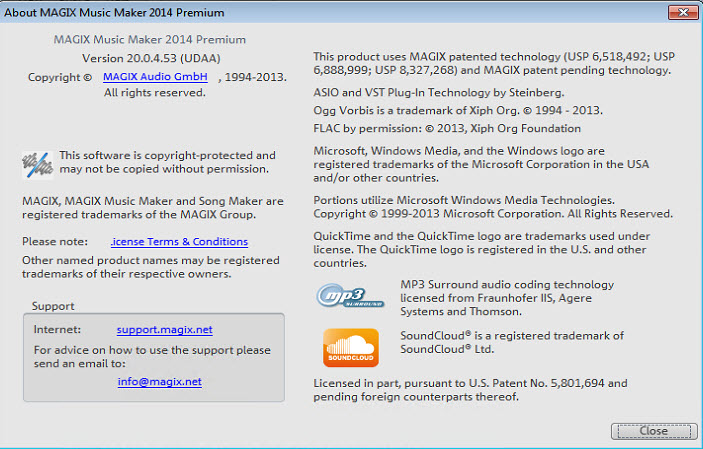Open the MAGIX Audio GmbH link
Image resolution: width=703 pixels, height=449 pixels.
155,77
